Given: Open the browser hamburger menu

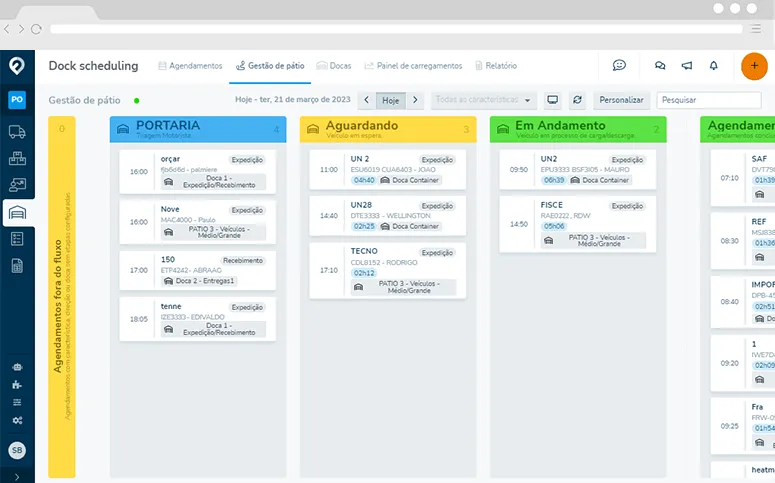Looking at the screenshot, I should coord(755,29).
